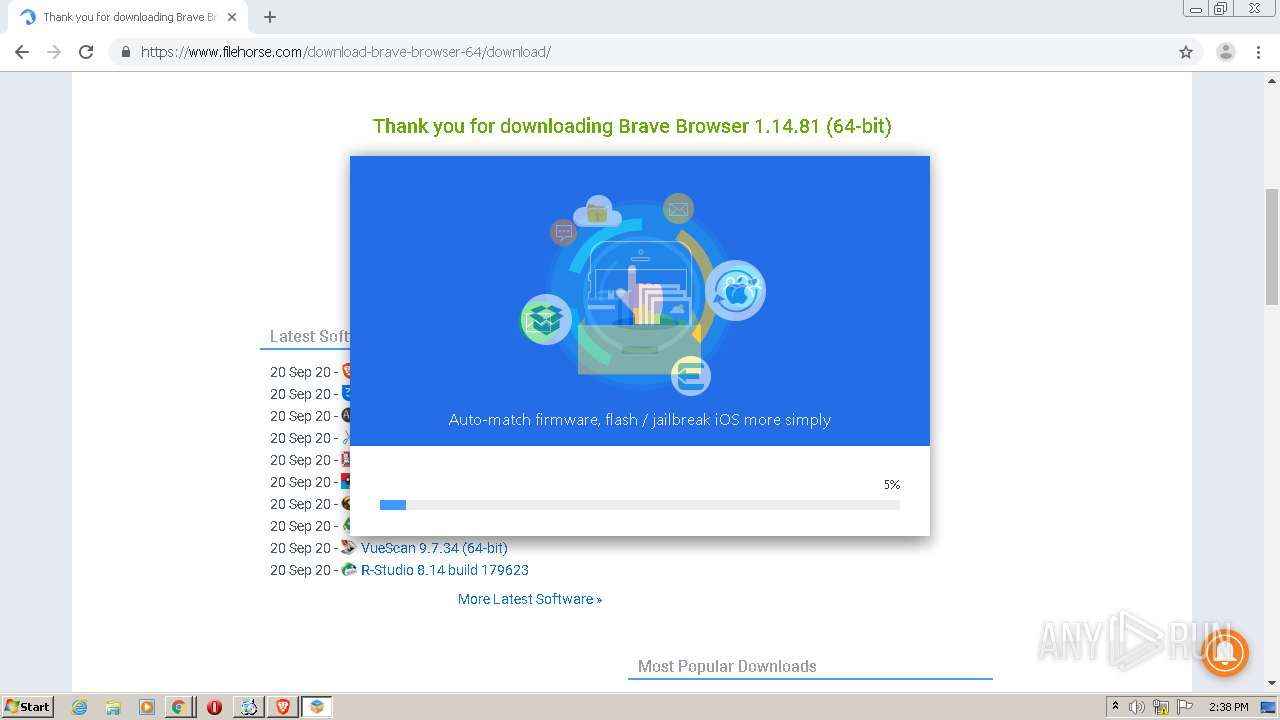This screenshot has width=1280, height=720.
Task: Click the Apple restore icon in illustration
Action: pos(736,291)
